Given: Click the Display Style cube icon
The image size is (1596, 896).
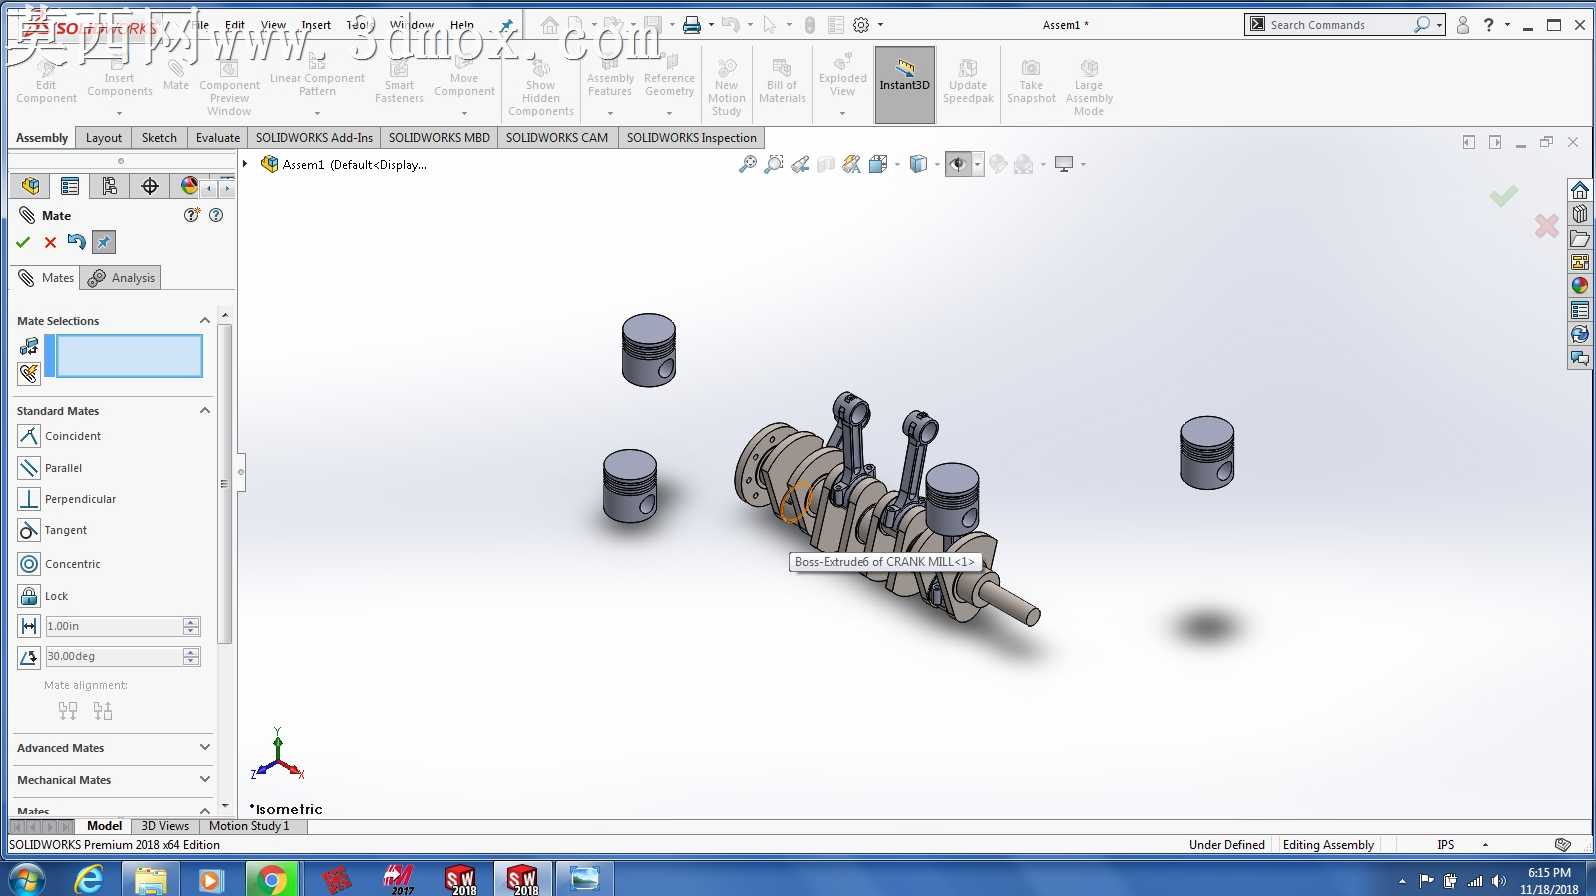Looking at the screenshot, I should (918, 164).
